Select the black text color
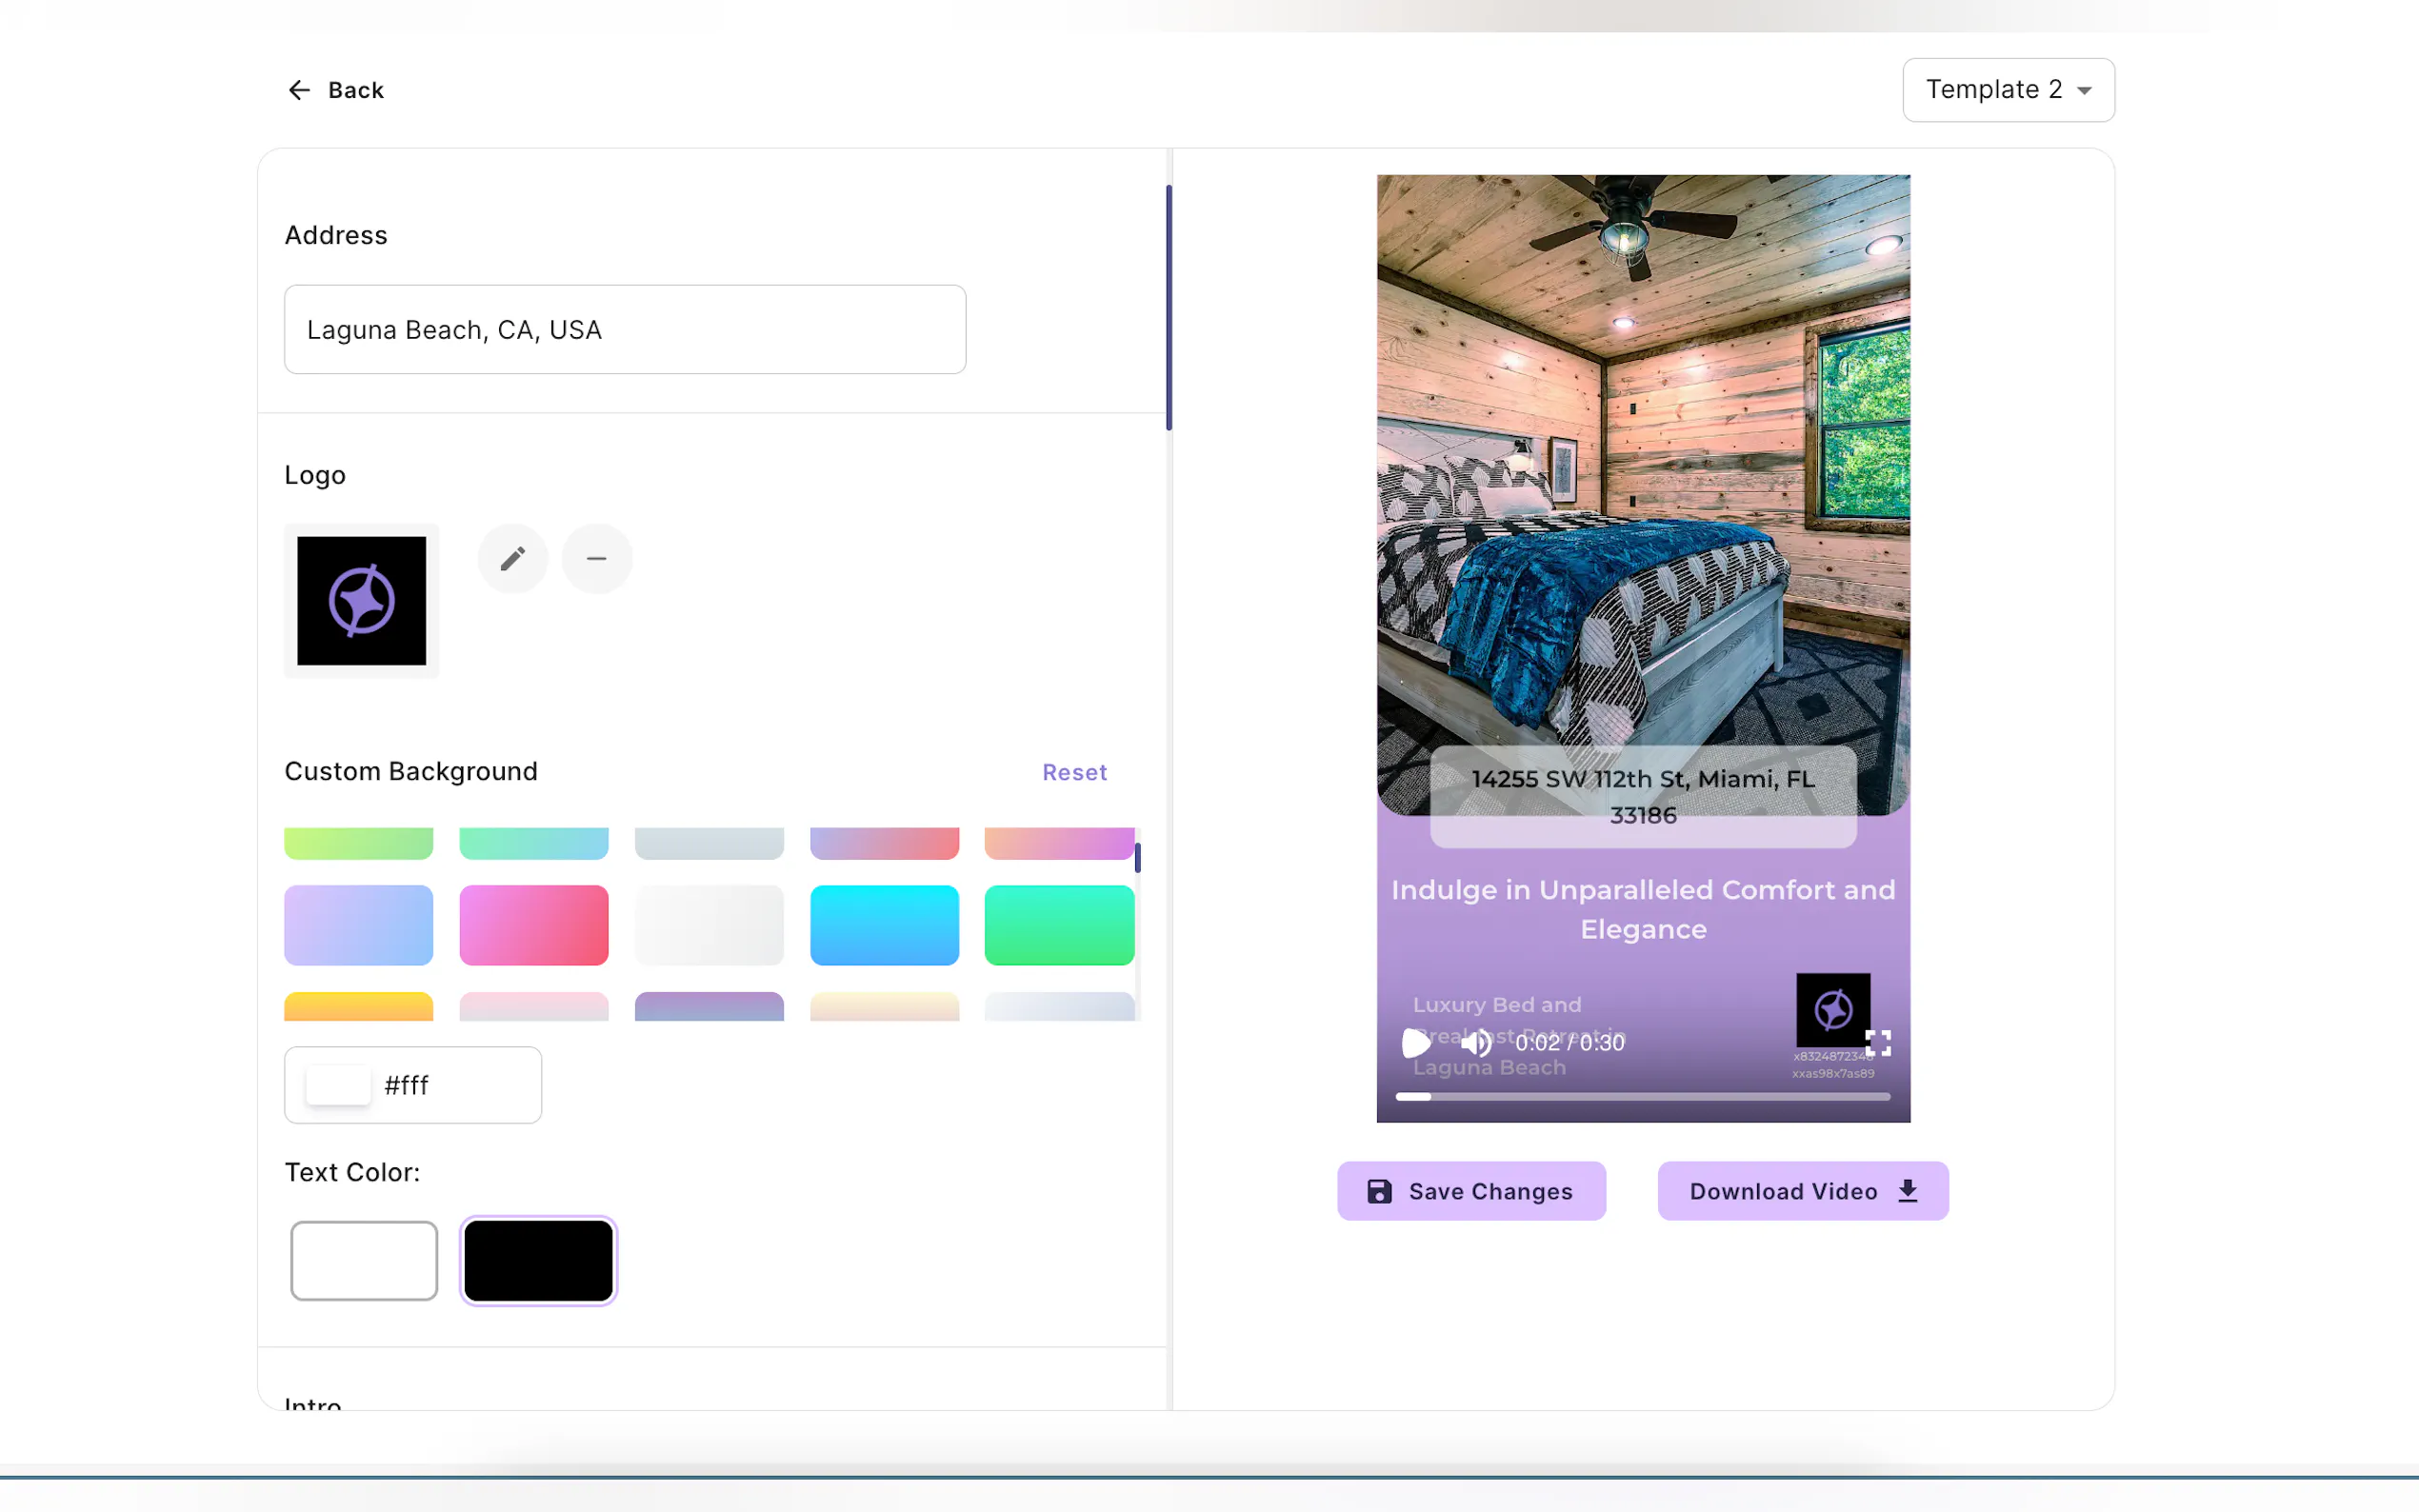The width and height of the screenshot is (2419, 1512). [x=538, y=1260]
